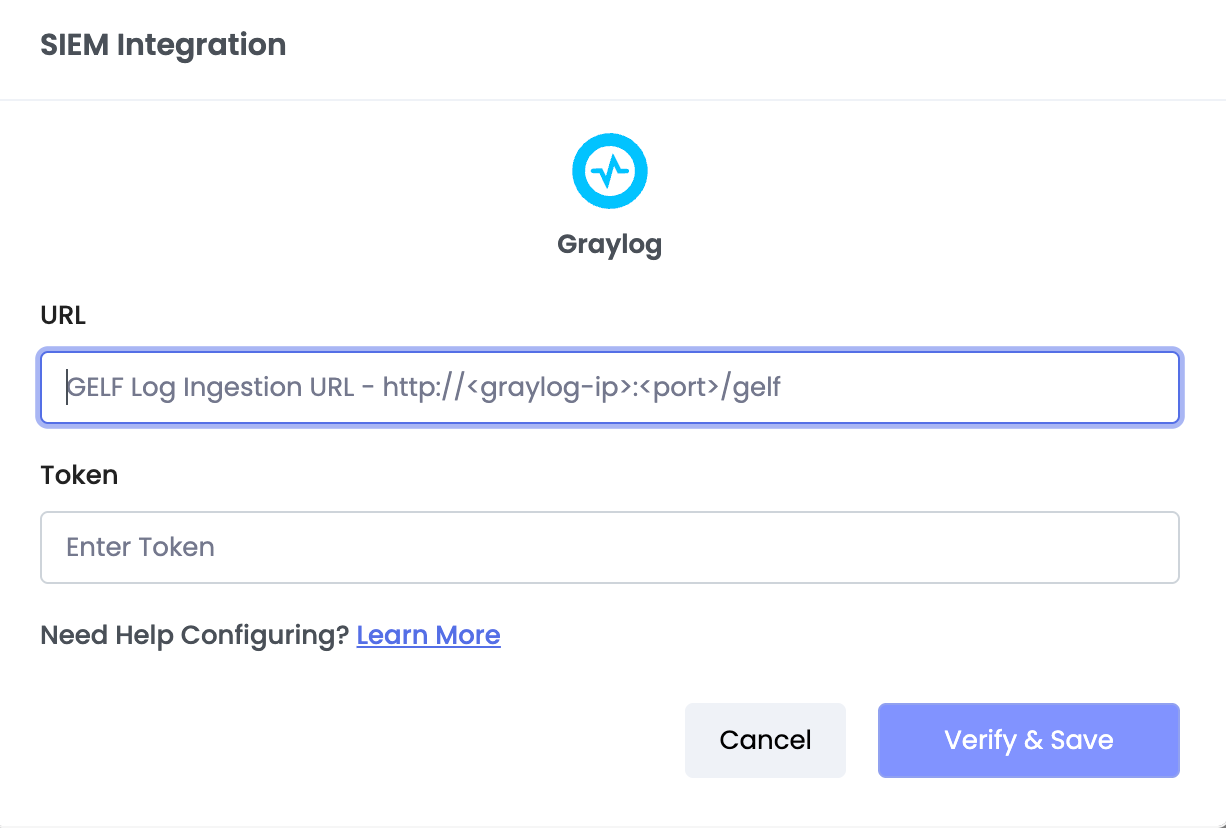Click the waveform symbol inside the blue circle
This screenshot has width=1226, height=828.
(x=610, y=170)
